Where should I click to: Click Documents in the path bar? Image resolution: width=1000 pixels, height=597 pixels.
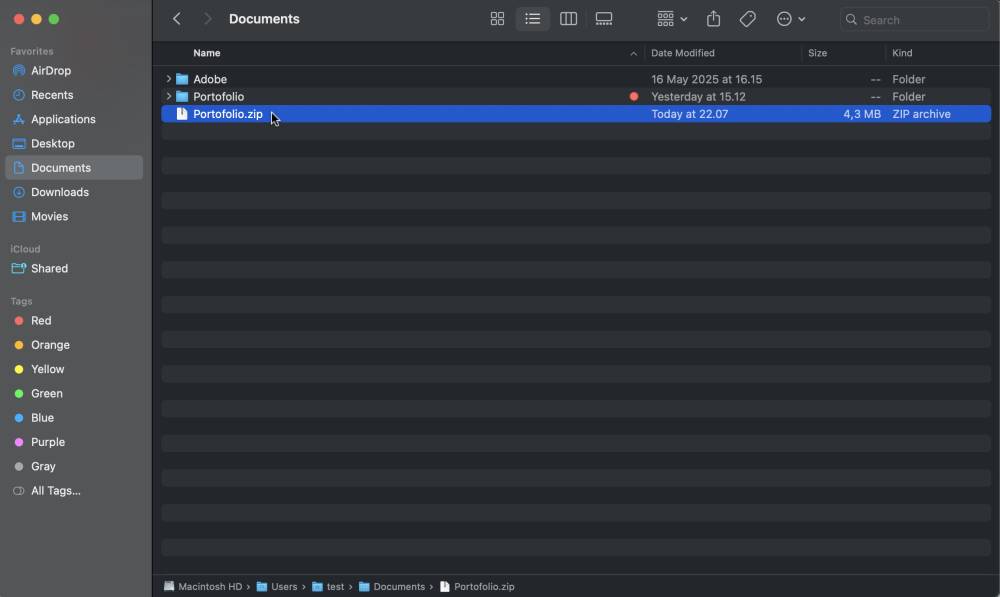(x=392, y=587)
